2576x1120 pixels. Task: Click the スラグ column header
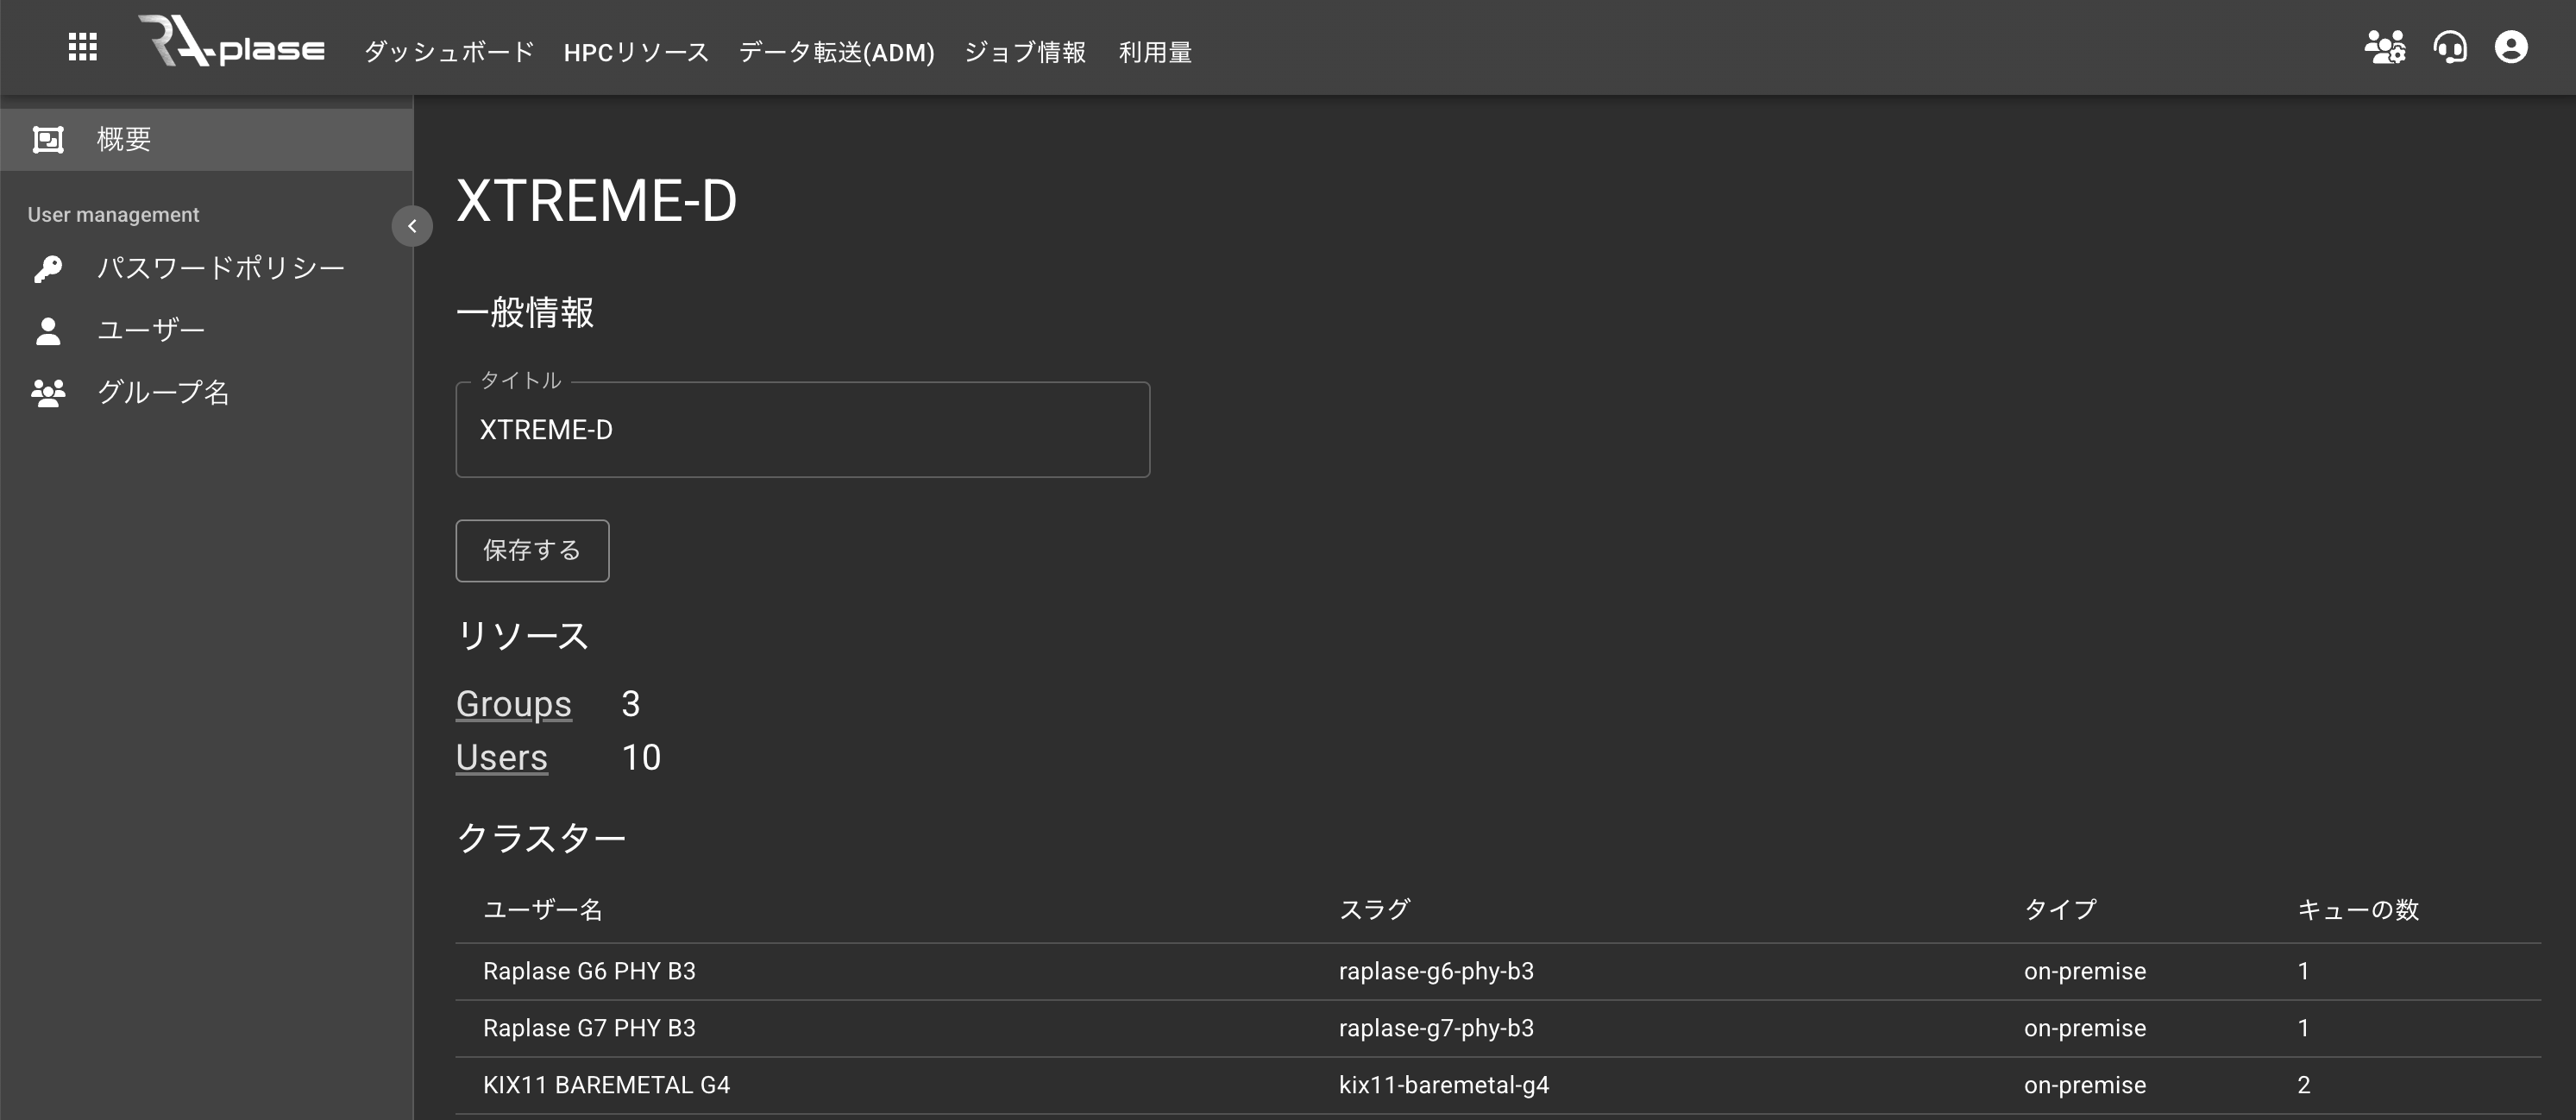[1374, 909]
